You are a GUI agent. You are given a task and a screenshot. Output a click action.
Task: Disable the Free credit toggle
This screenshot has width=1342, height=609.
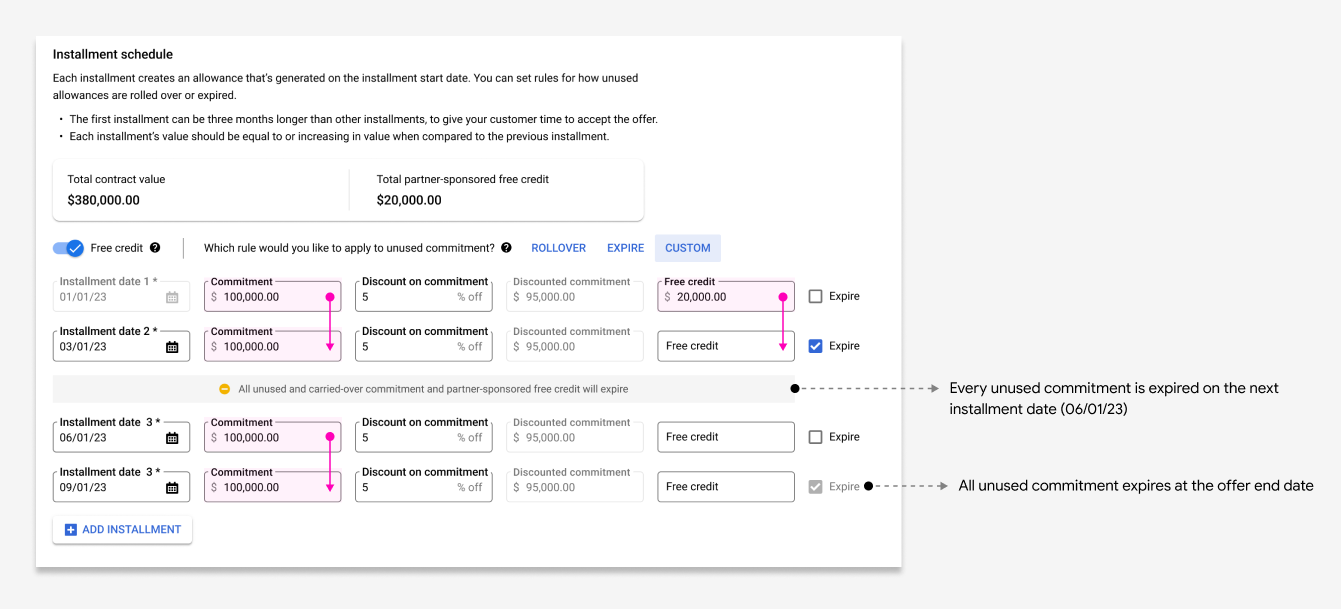click(70, 247)
